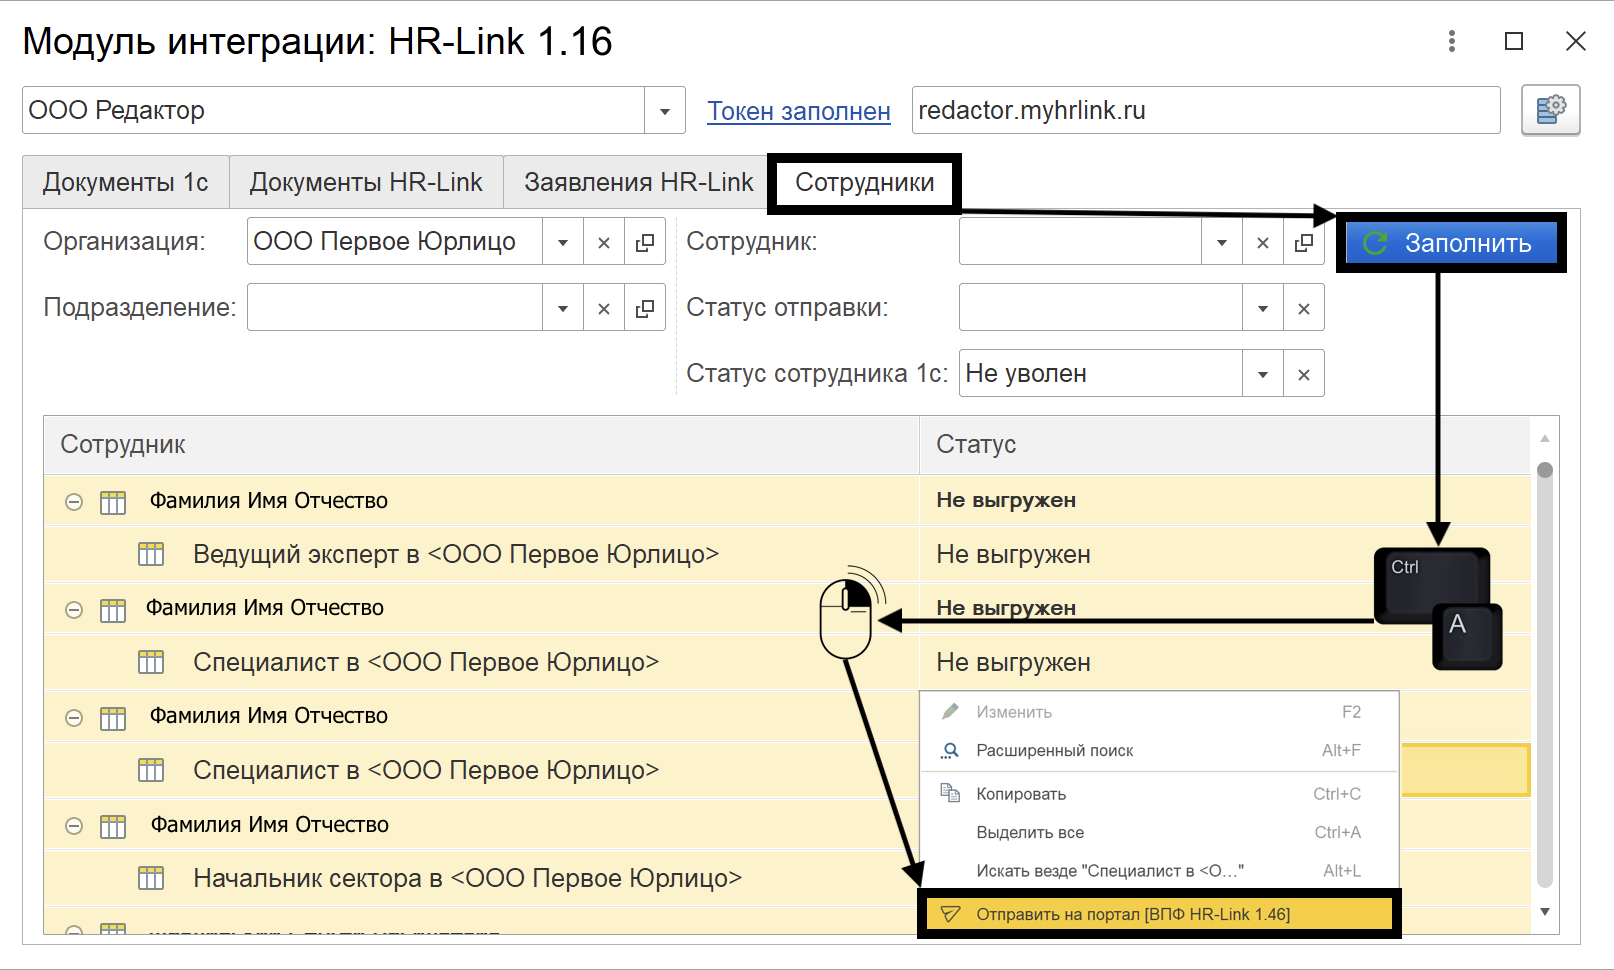Click the pencil icon next to Изменить

pyautogui.click(x=950, y=711)
